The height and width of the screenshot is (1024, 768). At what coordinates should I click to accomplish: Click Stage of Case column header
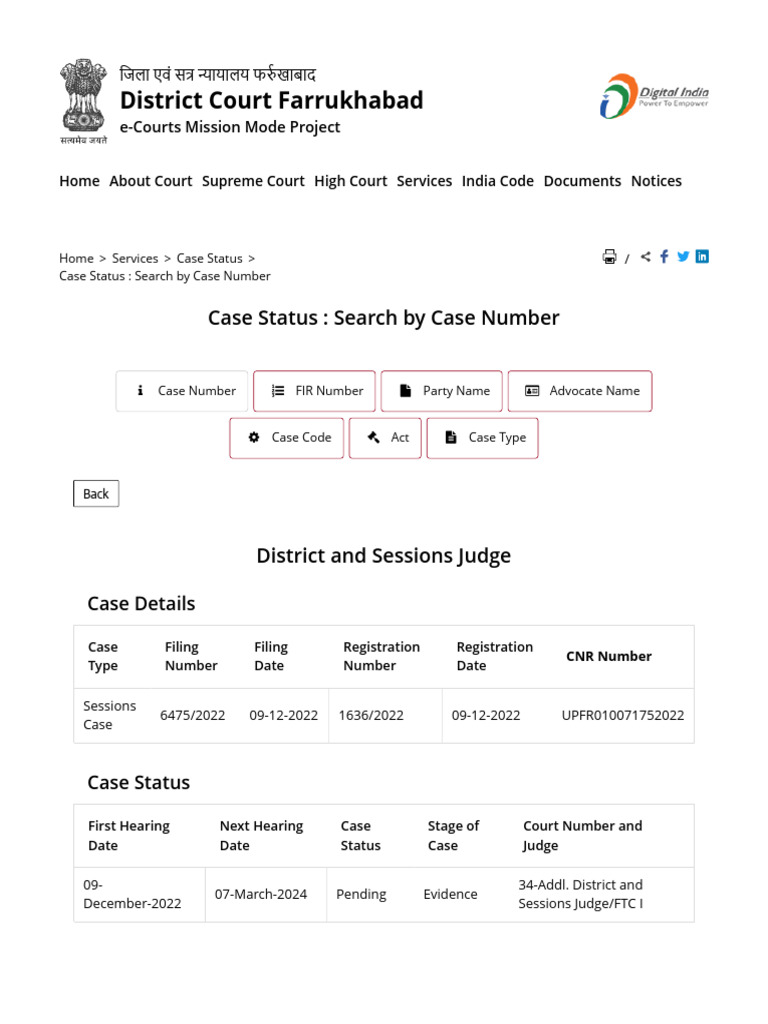pyautogui.click(x=453, y=836)
